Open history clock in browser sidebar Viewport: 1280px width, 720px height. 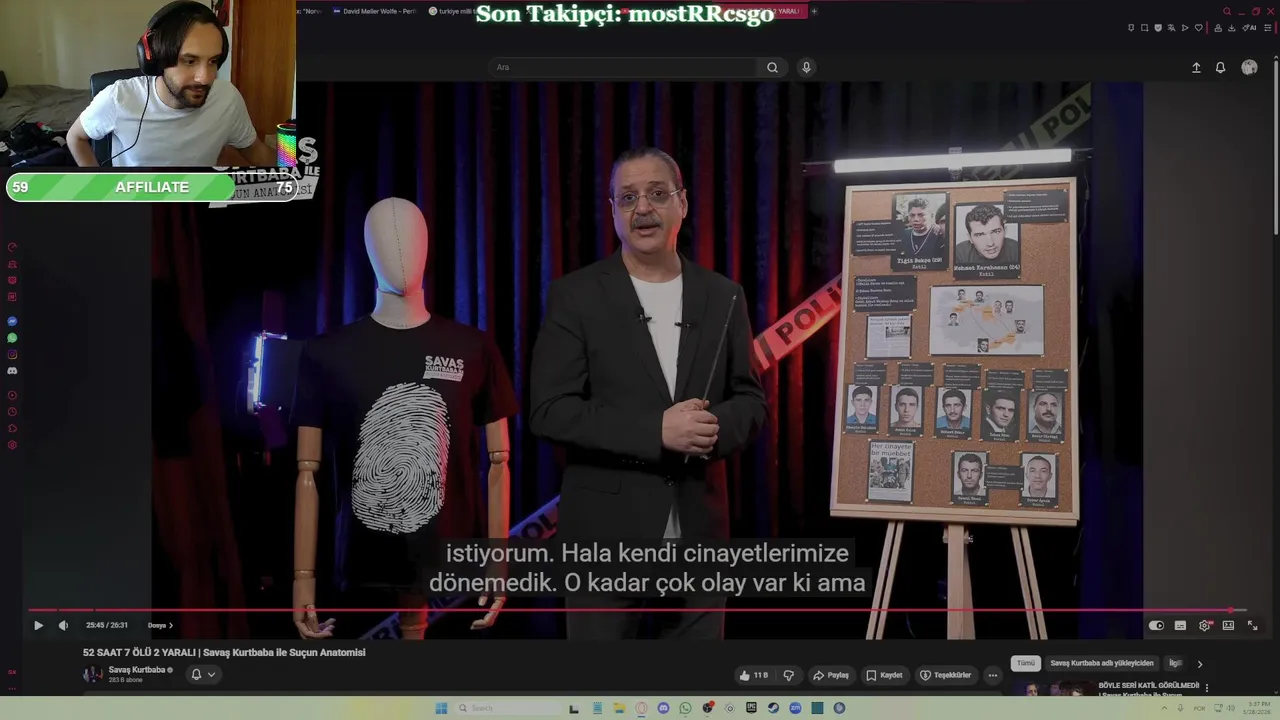click(12, 411)
